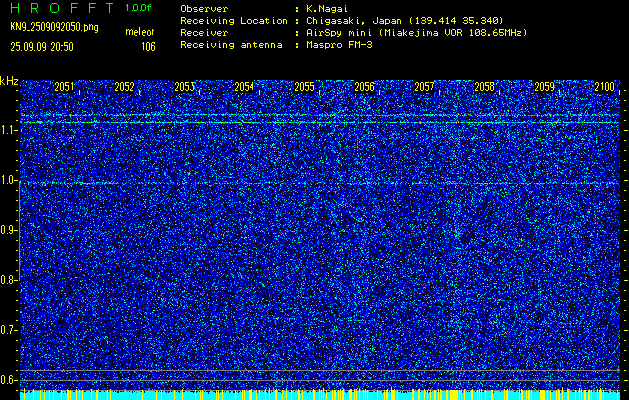Click the HROFFT title text
The image size is (629, 400).
click(61, 8)
